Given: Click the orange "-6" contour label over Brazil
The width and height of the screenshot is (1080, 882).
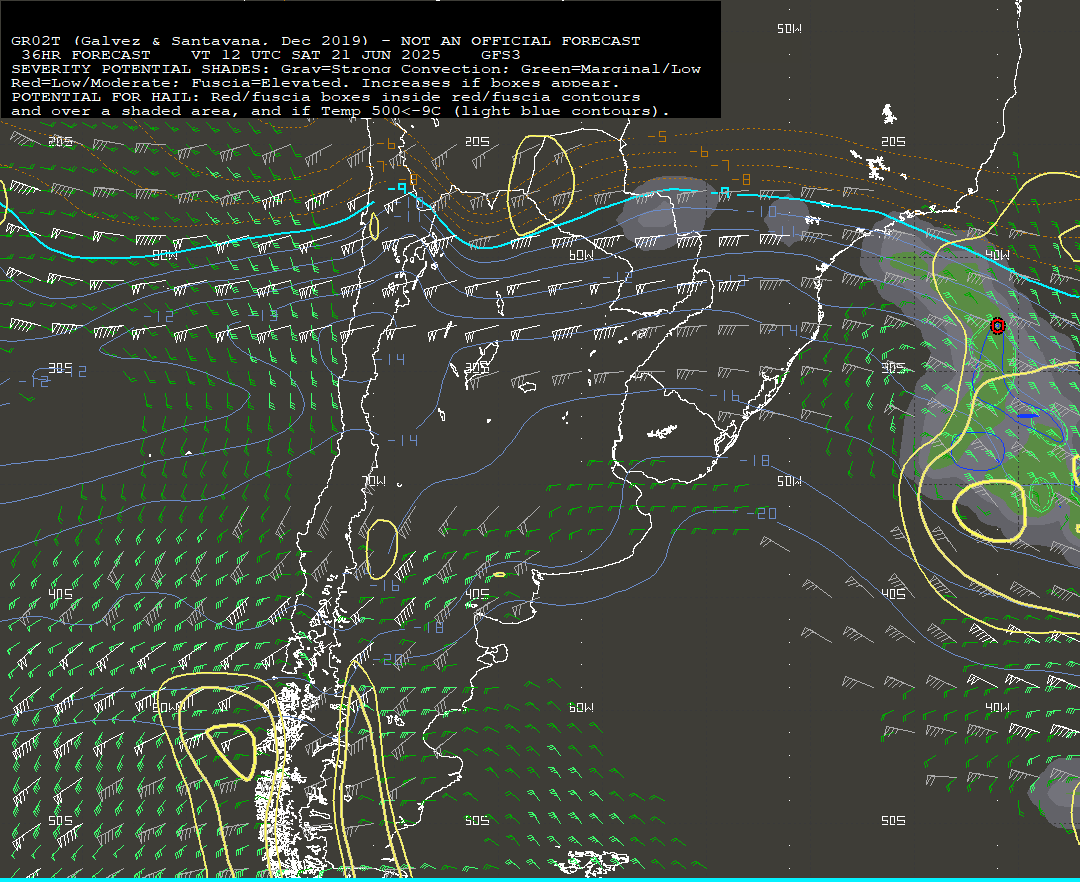Looking at the screenshot, I should [698, 152].
